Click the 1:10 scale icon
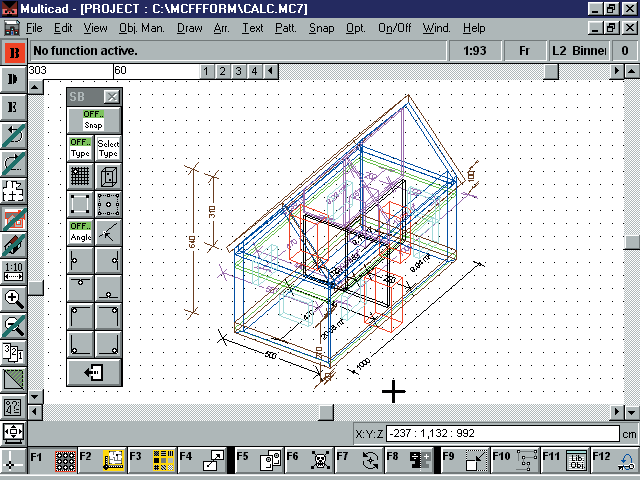Image resolution: width=640 pixels, height=480 pixels. pyautogui.click(x=14, y=271)
